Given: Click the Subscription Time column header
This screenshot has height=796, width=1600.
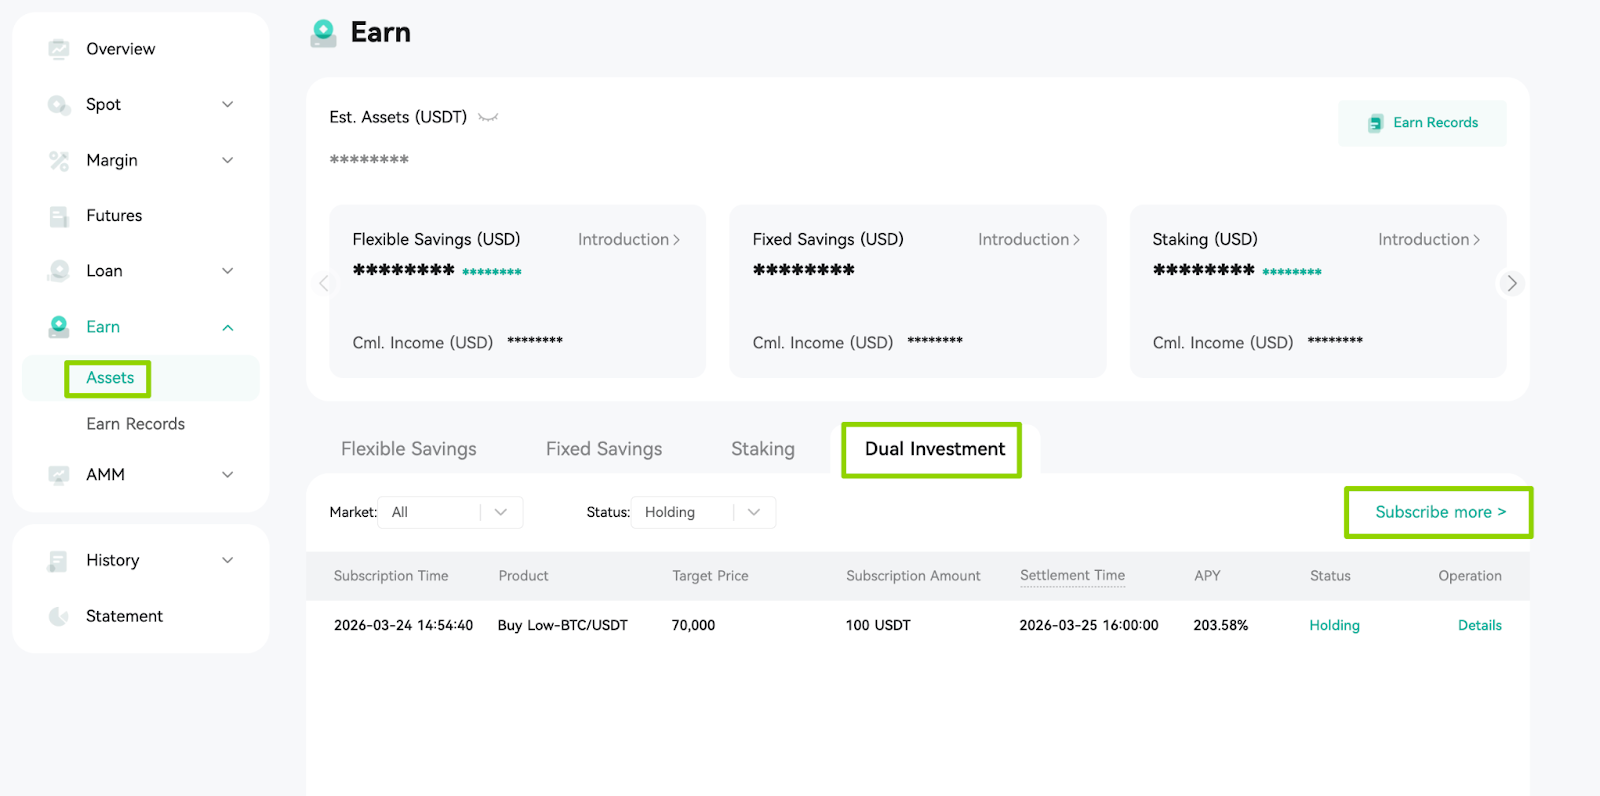Looking at the screenshot, I should (x=391, y=576).
